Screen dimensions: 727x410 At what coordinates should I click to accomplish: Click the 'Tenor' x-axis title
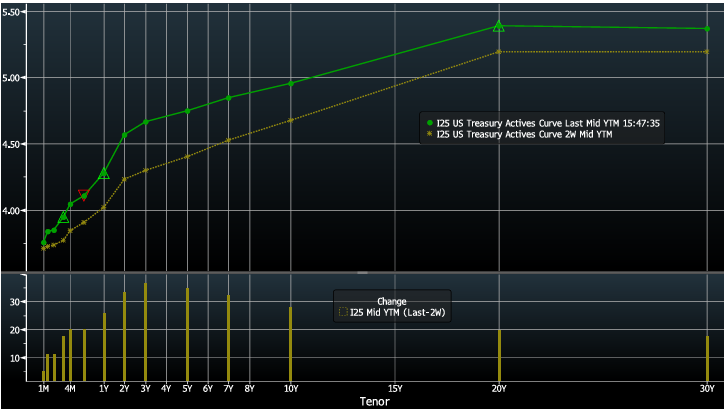pos(375,402)
